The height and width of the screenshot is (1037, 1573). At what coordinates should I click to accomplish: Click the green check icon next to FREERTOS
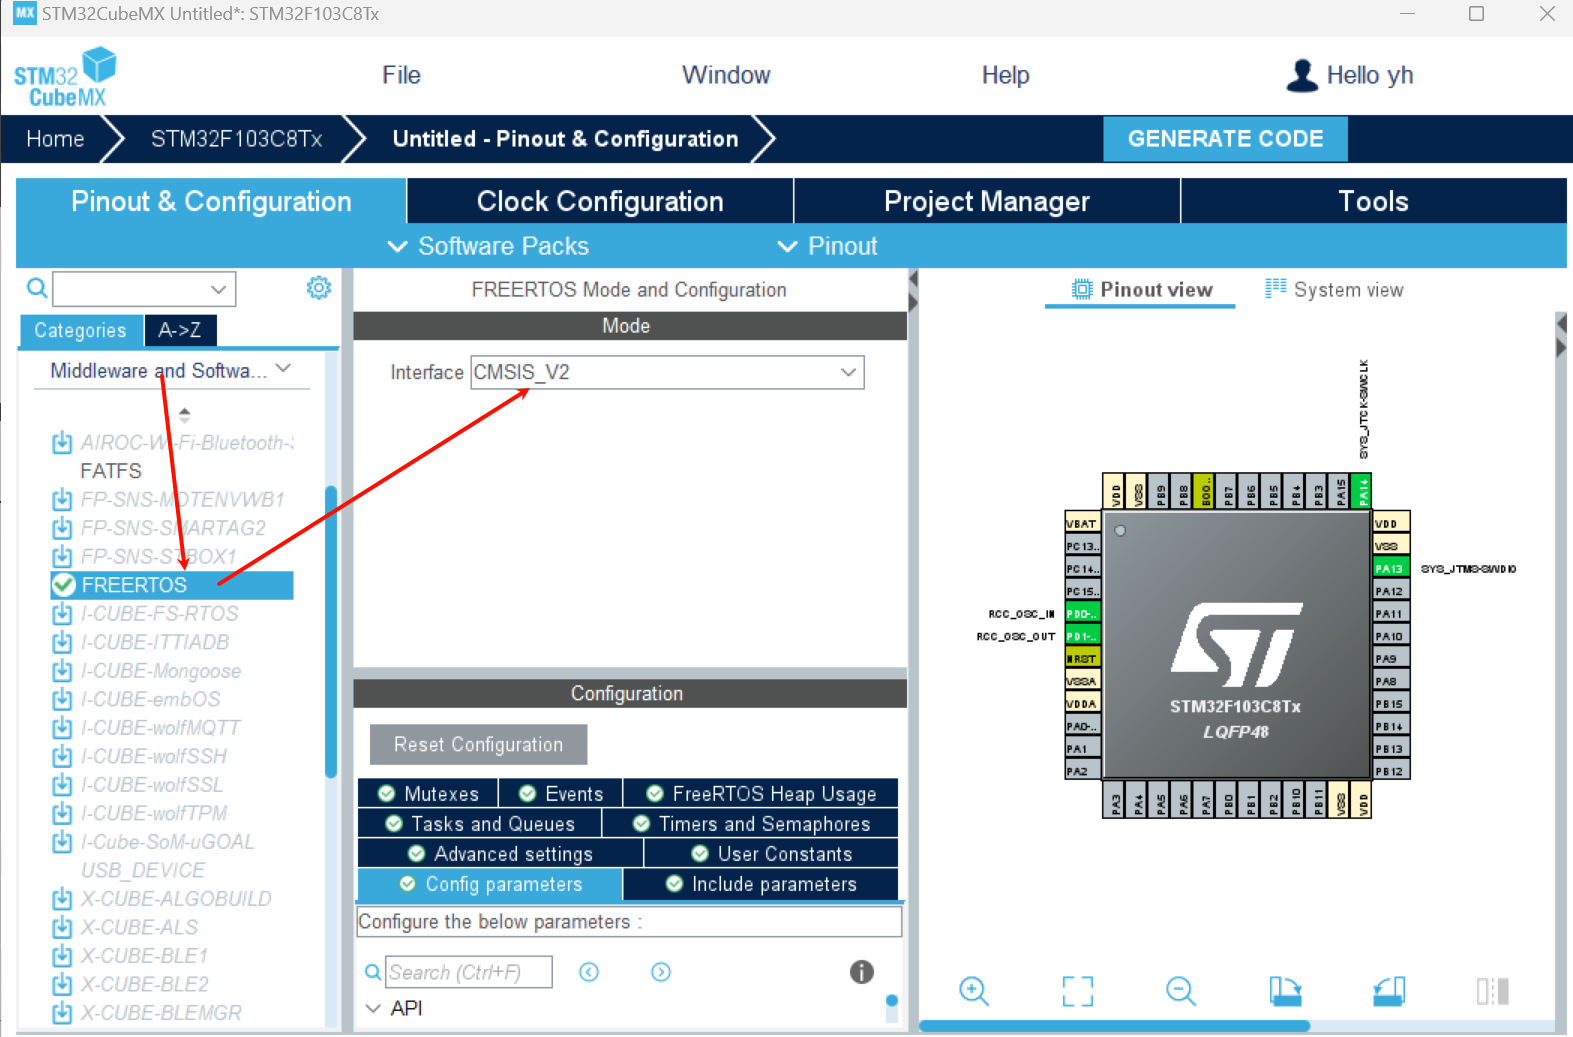coord(64,585)
